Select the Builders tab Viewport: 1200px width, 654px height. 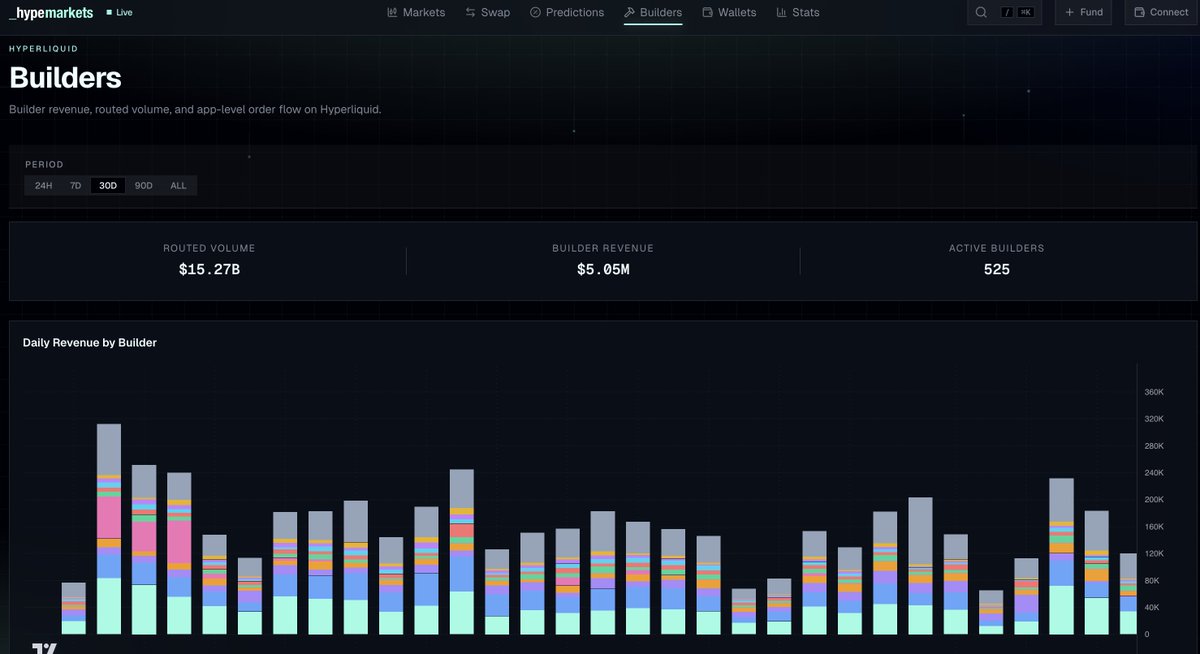[653, 12]
